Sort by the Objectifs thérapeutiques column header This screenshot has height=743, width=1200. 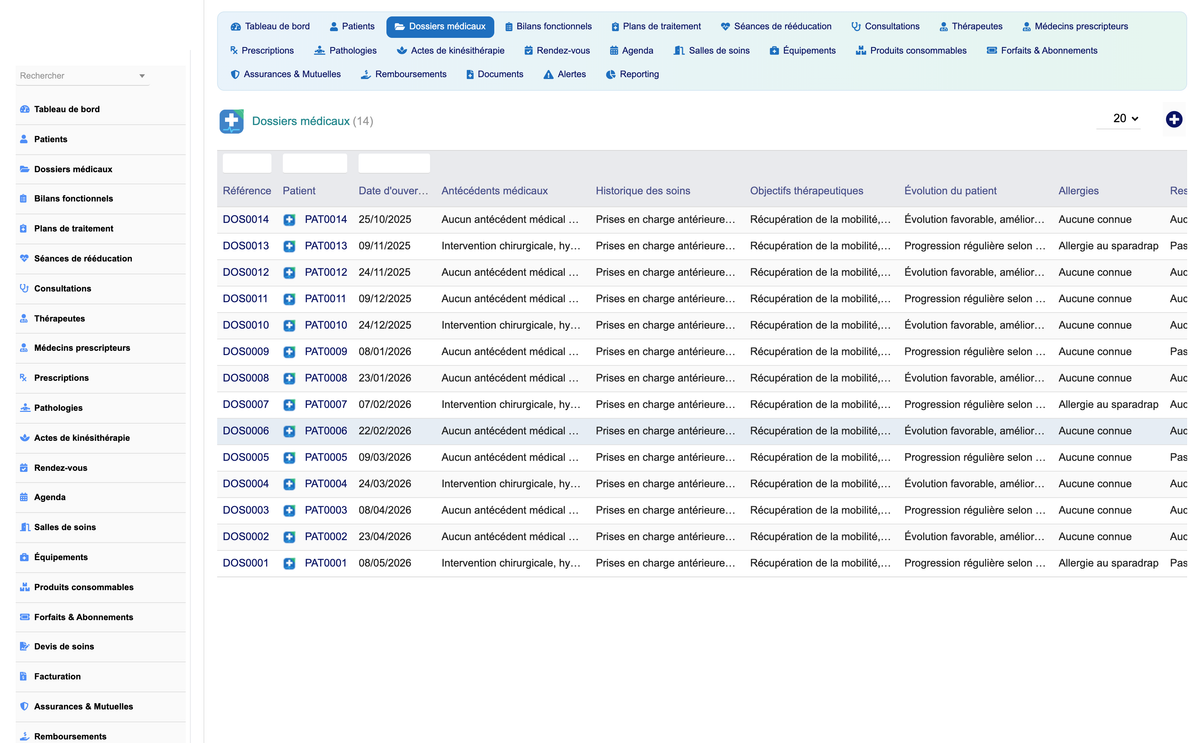click(807, 191)
